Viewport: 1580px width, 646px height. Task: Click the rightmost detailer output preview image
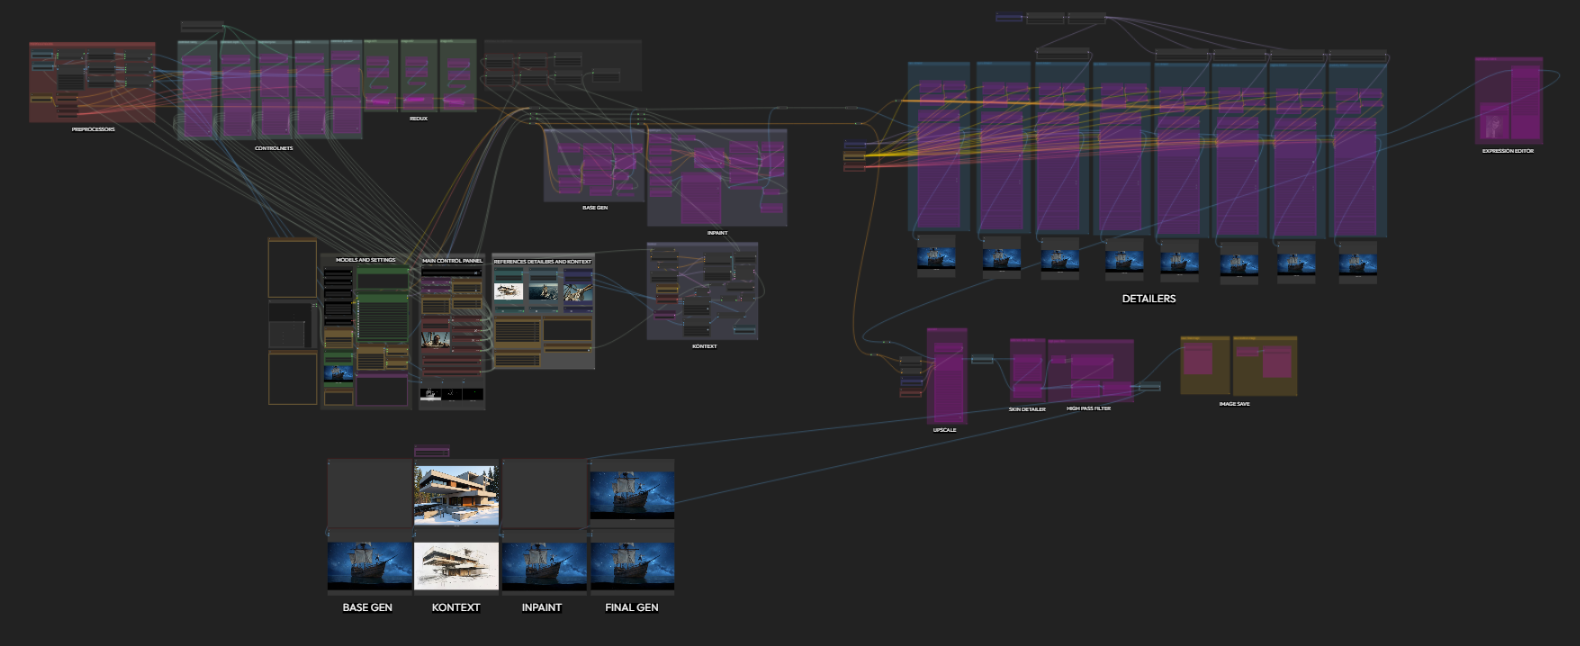point(1357,263)
